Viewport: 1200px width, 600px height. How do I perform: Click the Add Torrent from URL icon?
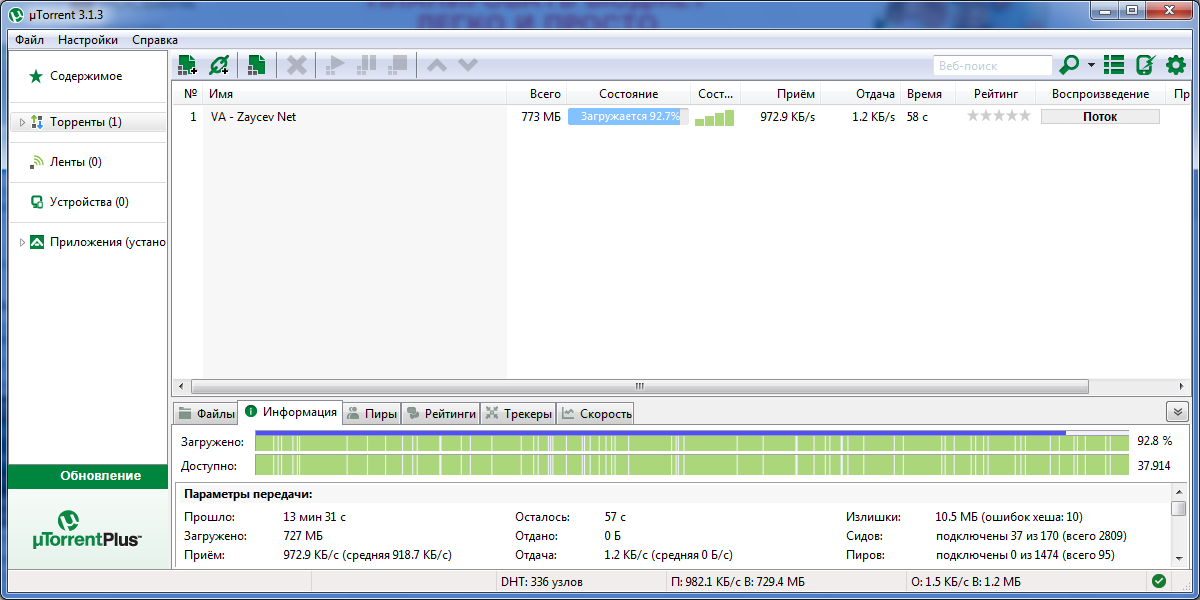pyautogui.click(x=219, y=65)
